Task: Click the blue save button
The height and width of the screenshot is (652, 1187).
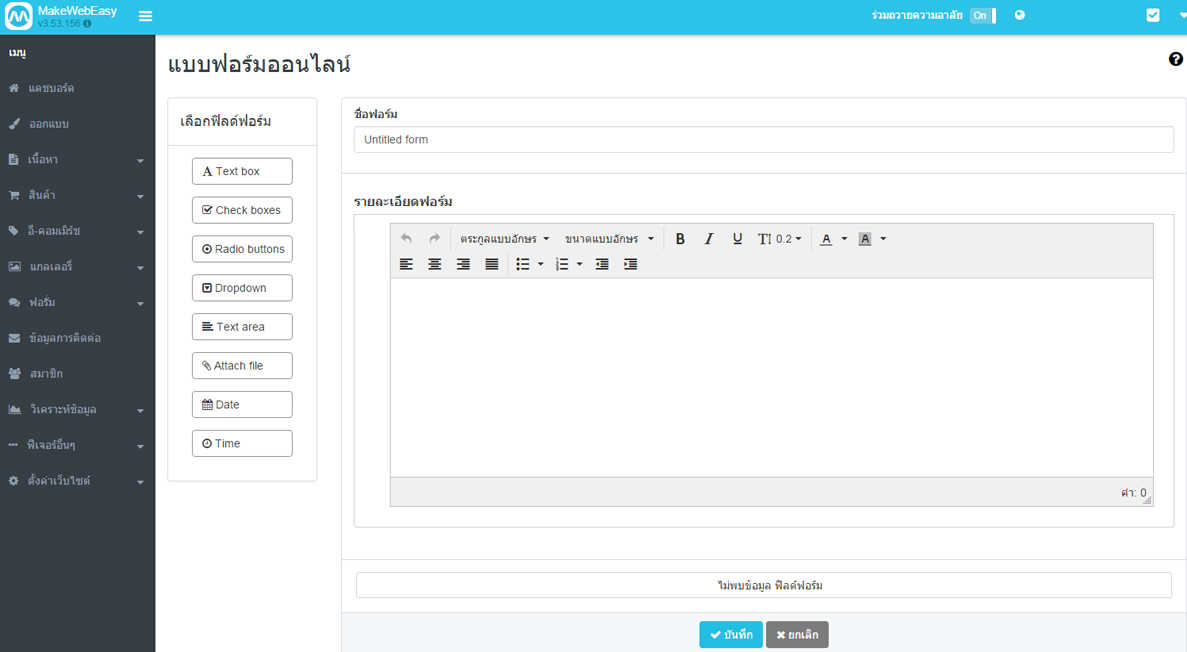Action: coord(730,635)
